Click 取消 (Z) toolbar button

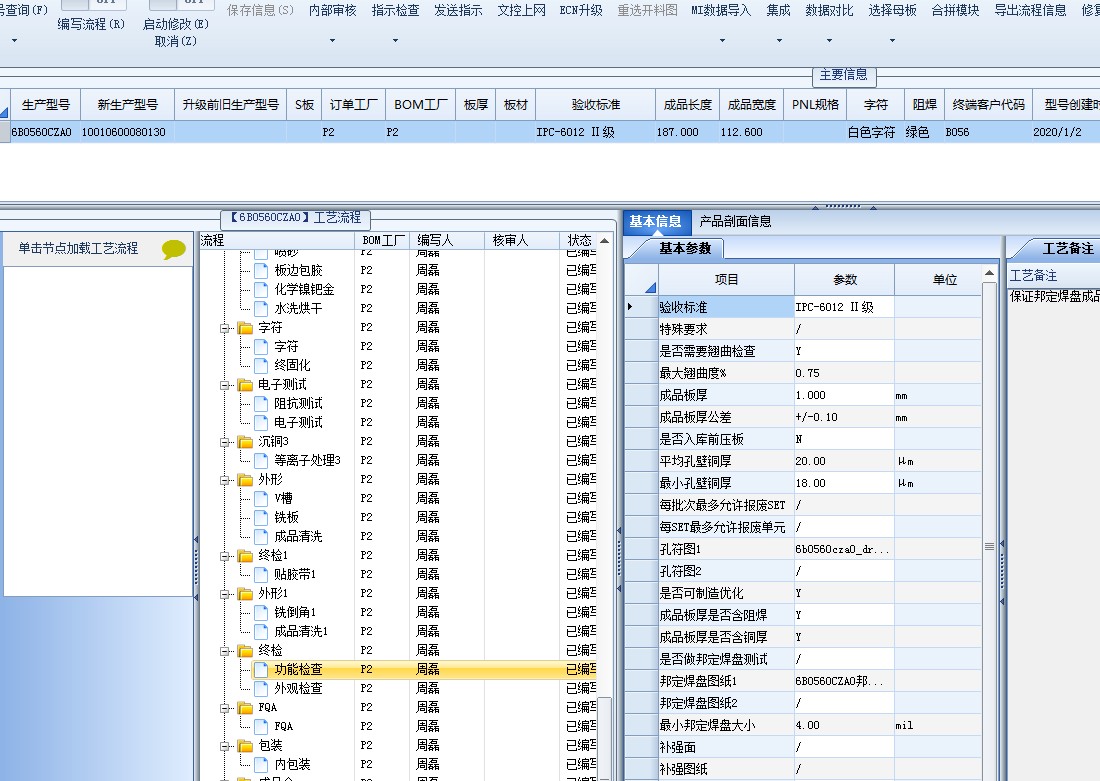175,41
